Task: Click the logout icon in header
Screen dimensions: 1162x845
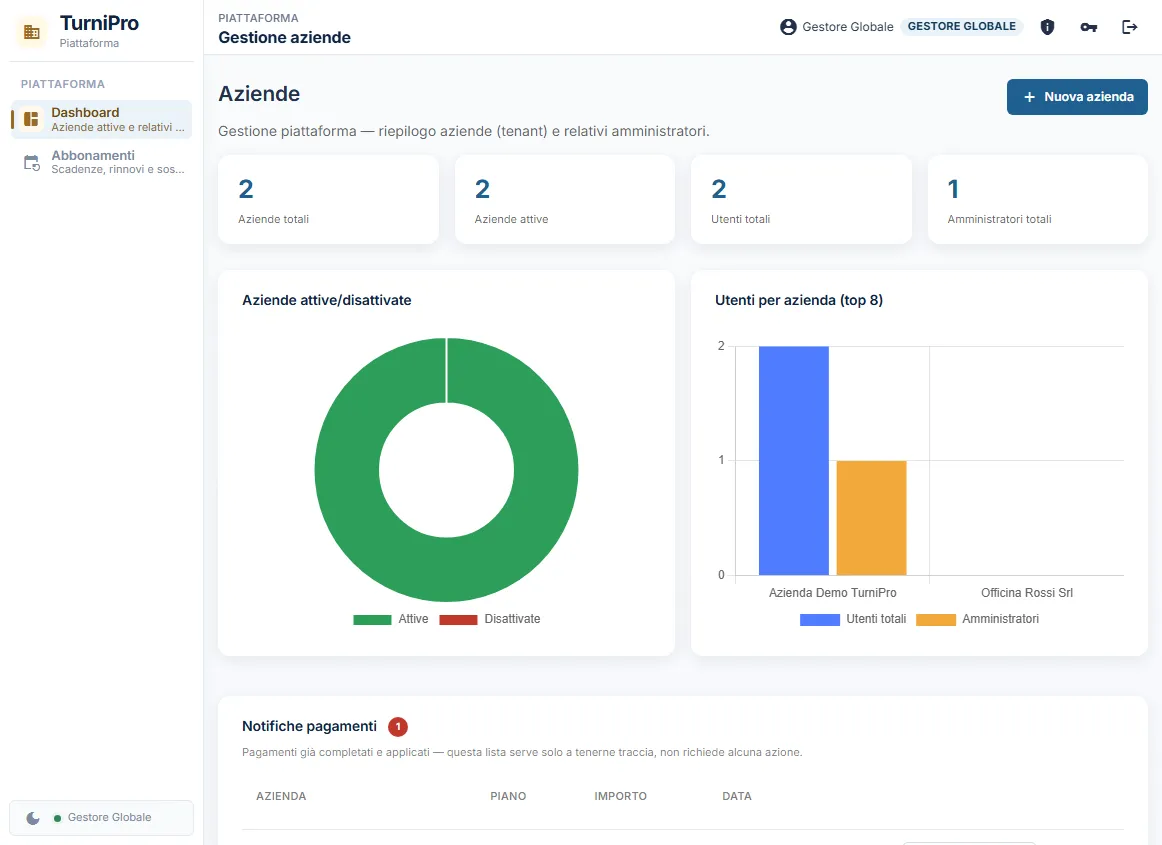Action: [1129, 27]
